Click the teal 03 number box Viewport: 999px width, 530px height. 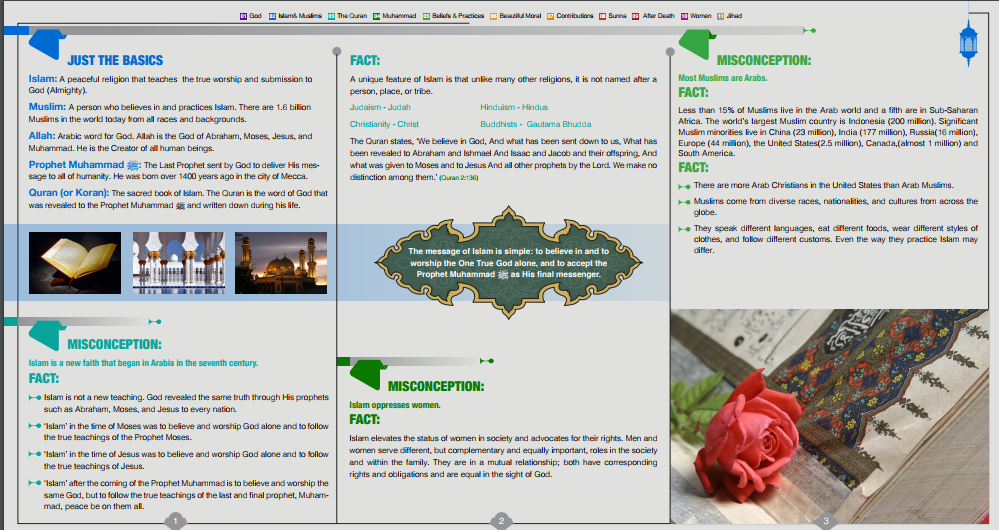[x=331, y=16]
